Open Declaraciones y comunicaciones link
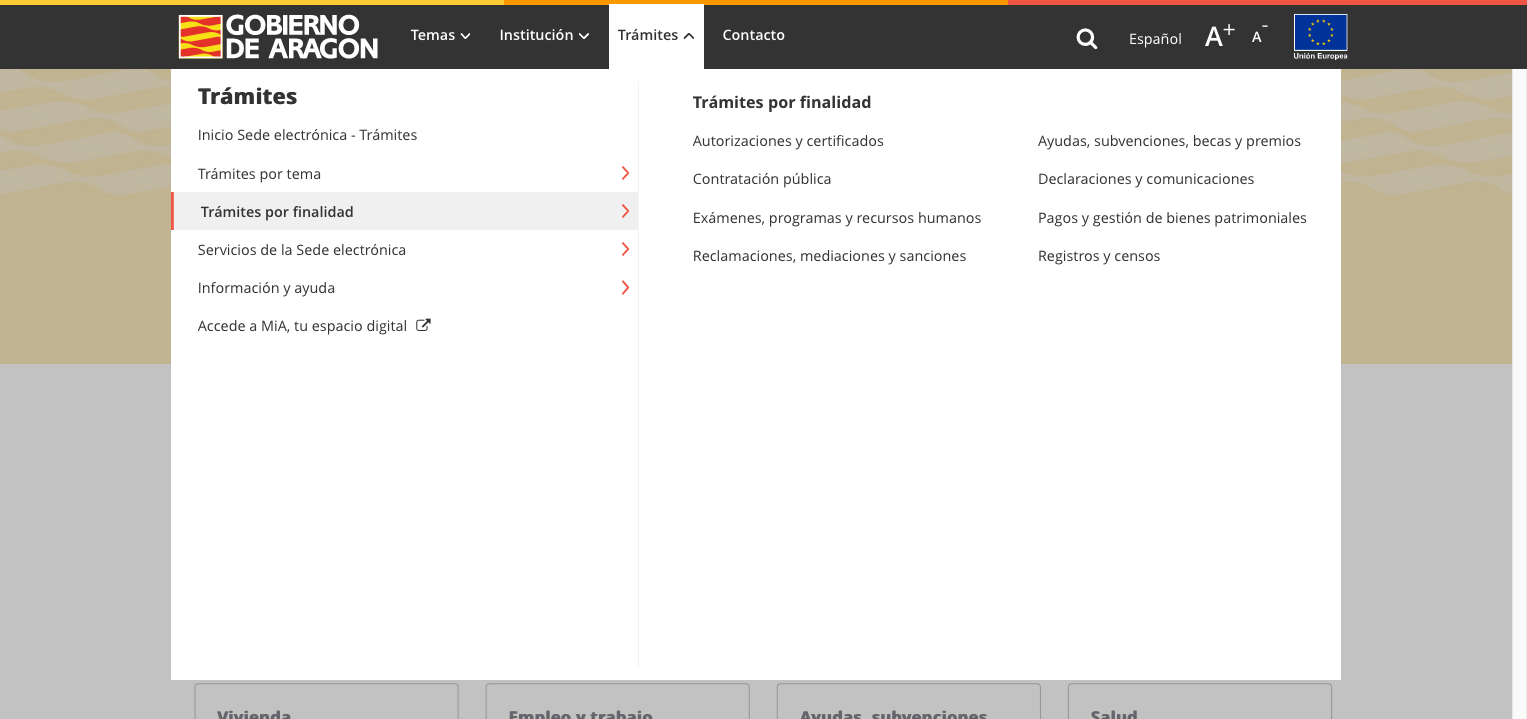The image size is (1527, 719). tap(1146, 179)
